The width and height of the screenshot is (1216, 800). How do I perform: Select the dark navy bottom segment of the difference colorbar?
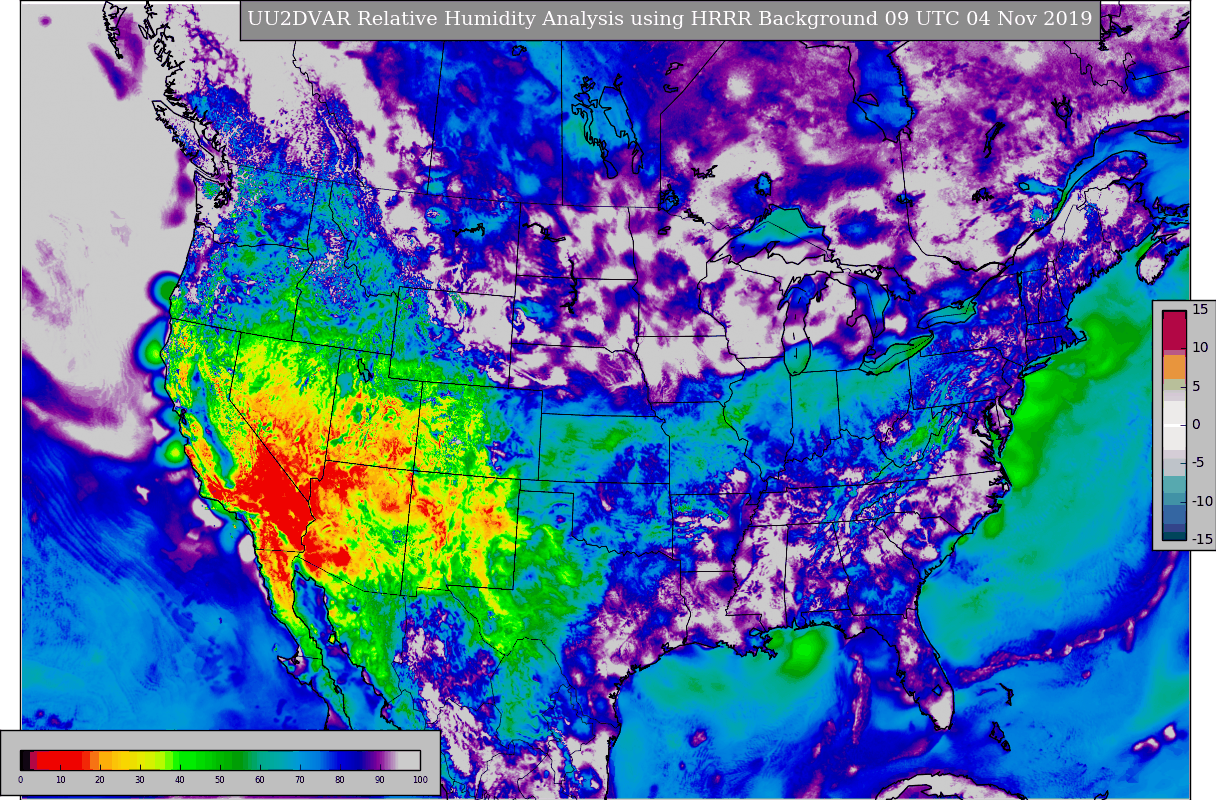1174,536
